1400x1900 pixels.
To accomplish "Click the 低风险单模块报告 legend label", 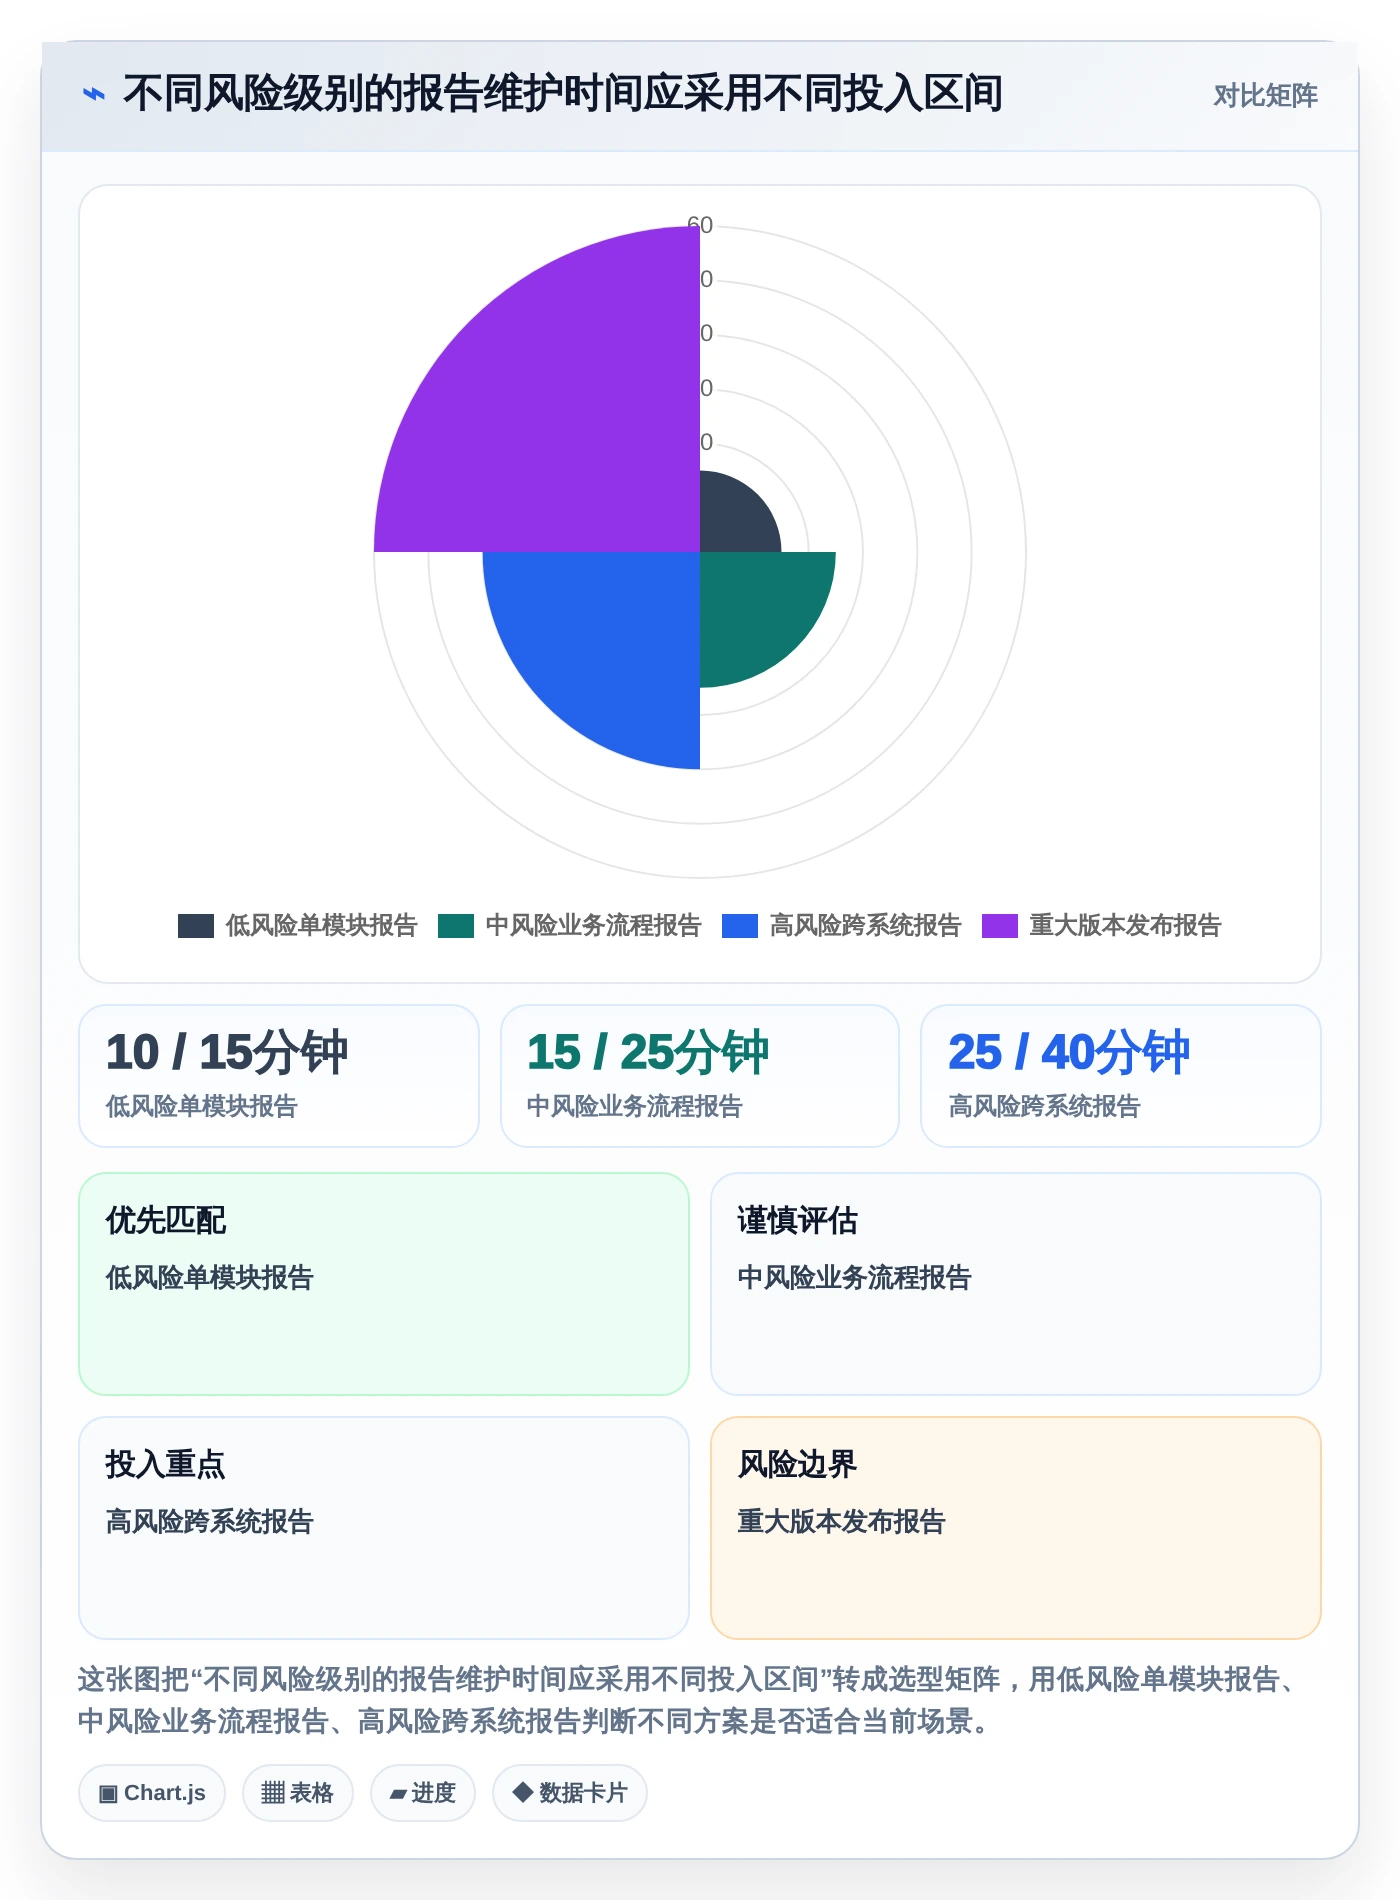I will click(321, 926).
